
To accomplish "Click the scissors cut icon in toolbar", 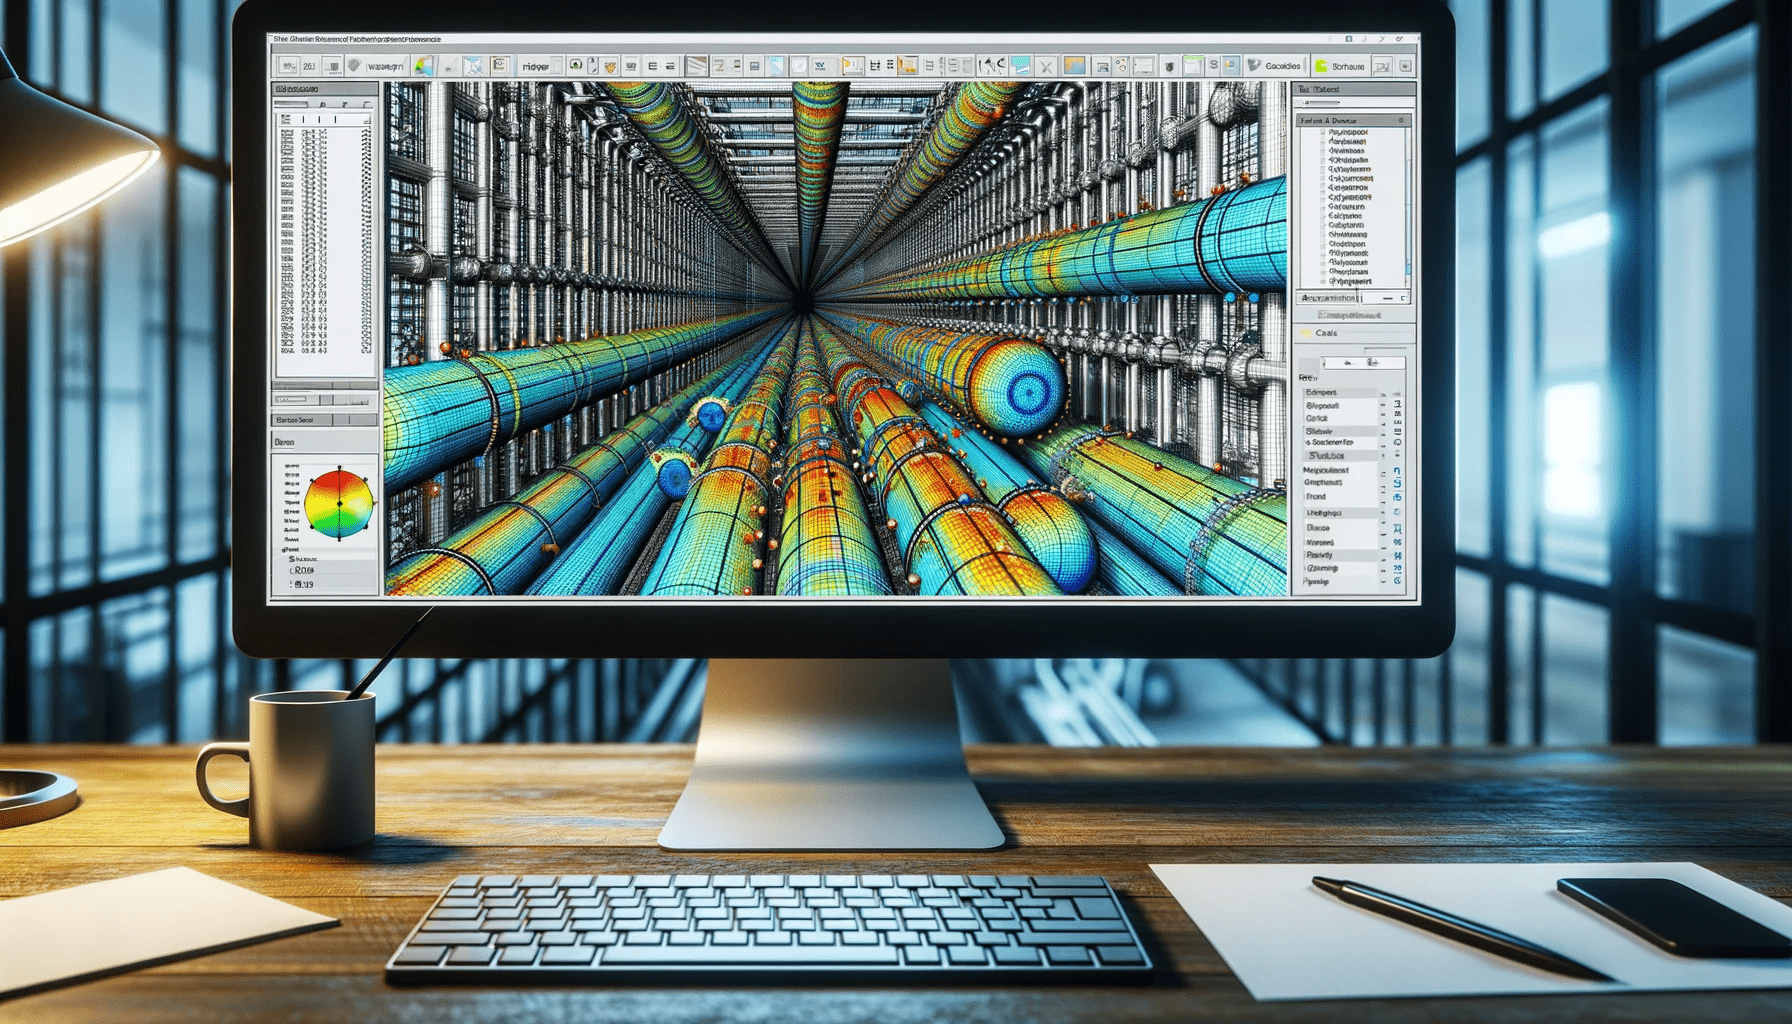I will tap(1046, 66).
